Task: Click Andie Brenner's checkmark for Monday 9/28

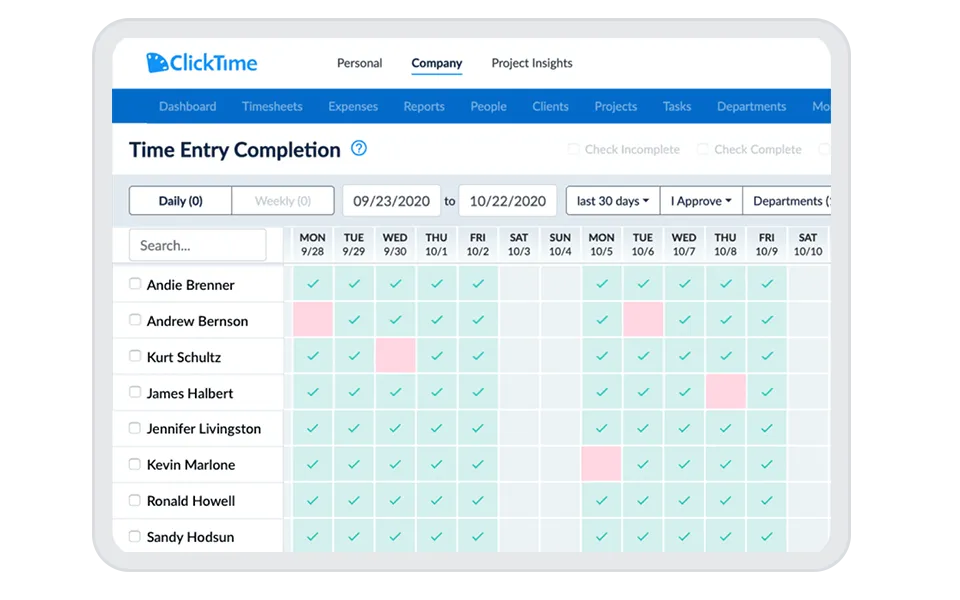Action: 312,284
